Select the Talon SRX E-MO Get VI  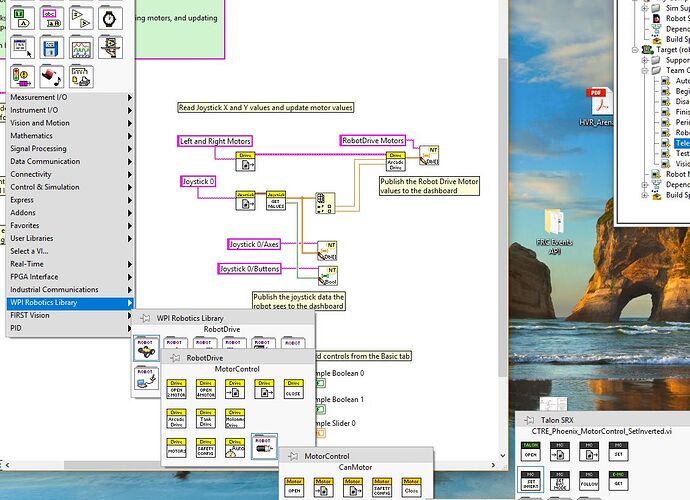tap(618, 481)
